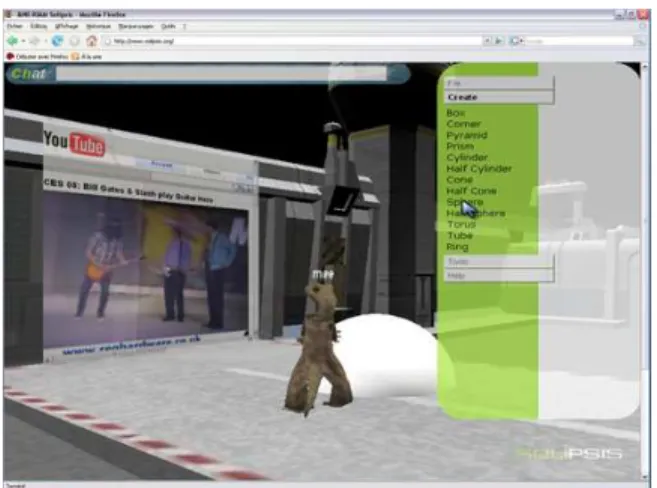Image resolution: width=657 pixels, height=488 pixels.
Task: Select Prism from the Create list
Action: pos(460,146)
